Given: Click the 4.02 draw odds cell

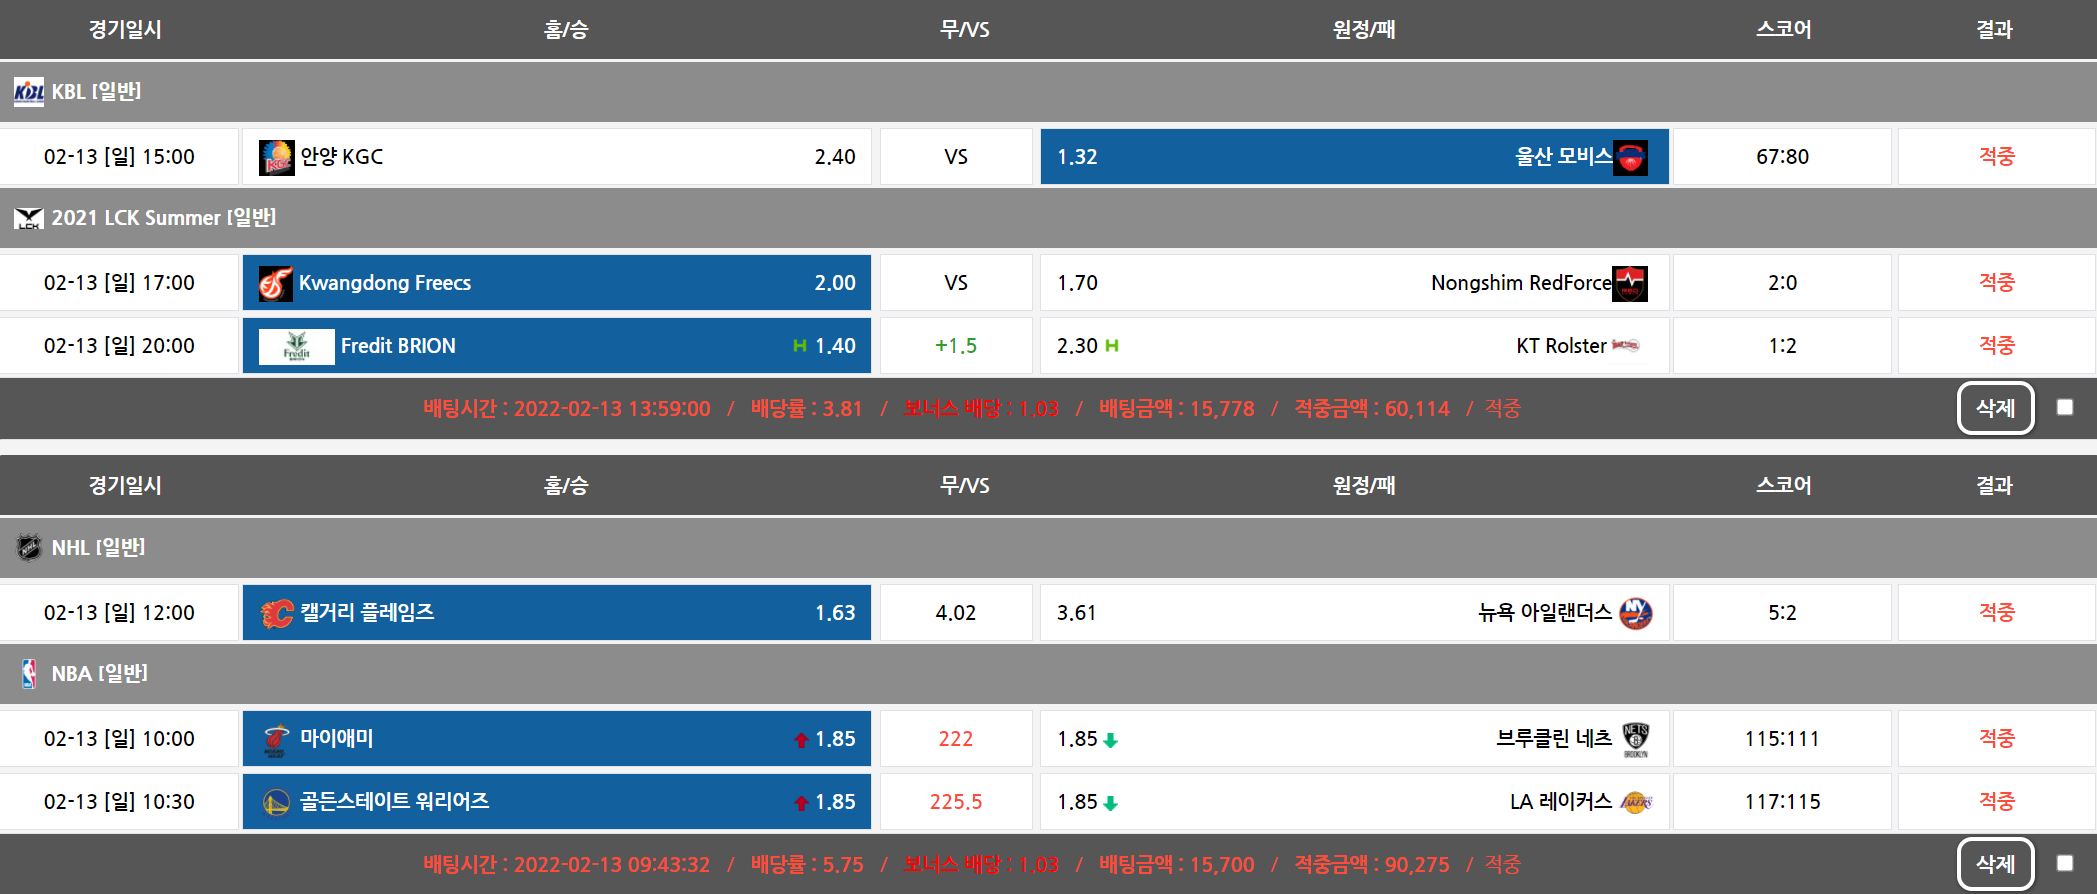Looking at the screenshot, I should point(955,613).
